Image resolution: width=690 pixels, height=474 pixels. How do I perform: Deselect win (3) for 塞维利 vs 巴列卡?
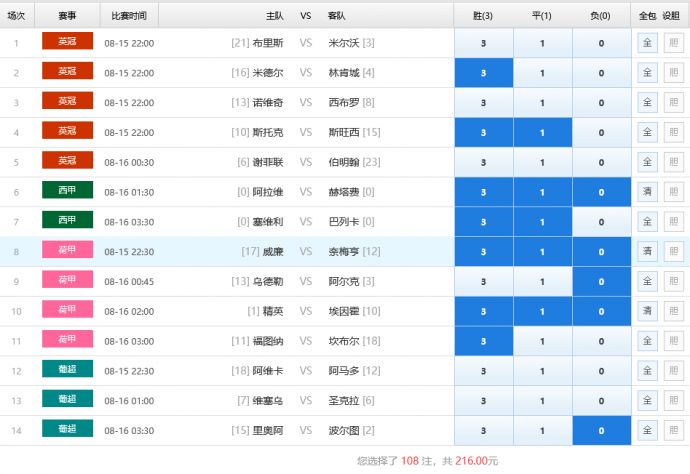(484, 222)
